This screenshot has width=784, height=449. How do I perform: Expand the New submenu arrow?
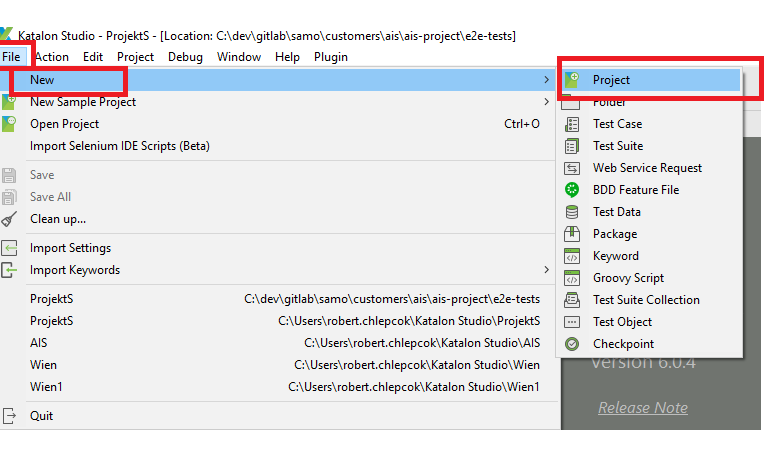[546, 80]
